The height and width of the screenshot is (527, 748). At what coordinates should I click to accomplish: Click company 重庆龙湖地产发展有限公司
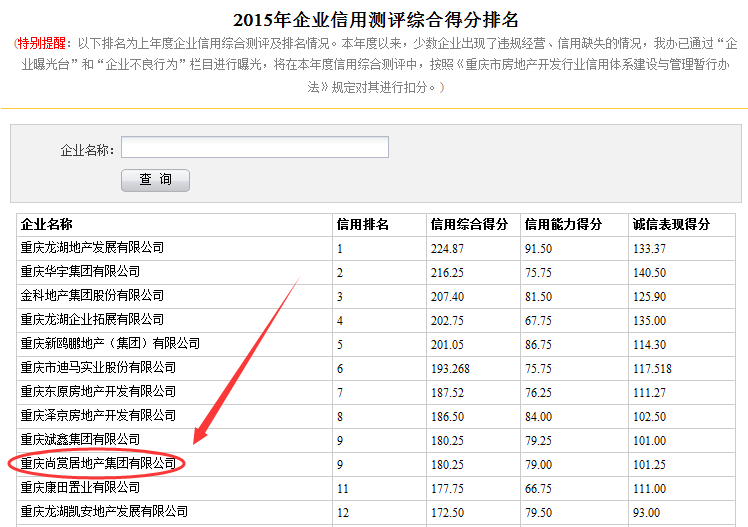92,248
